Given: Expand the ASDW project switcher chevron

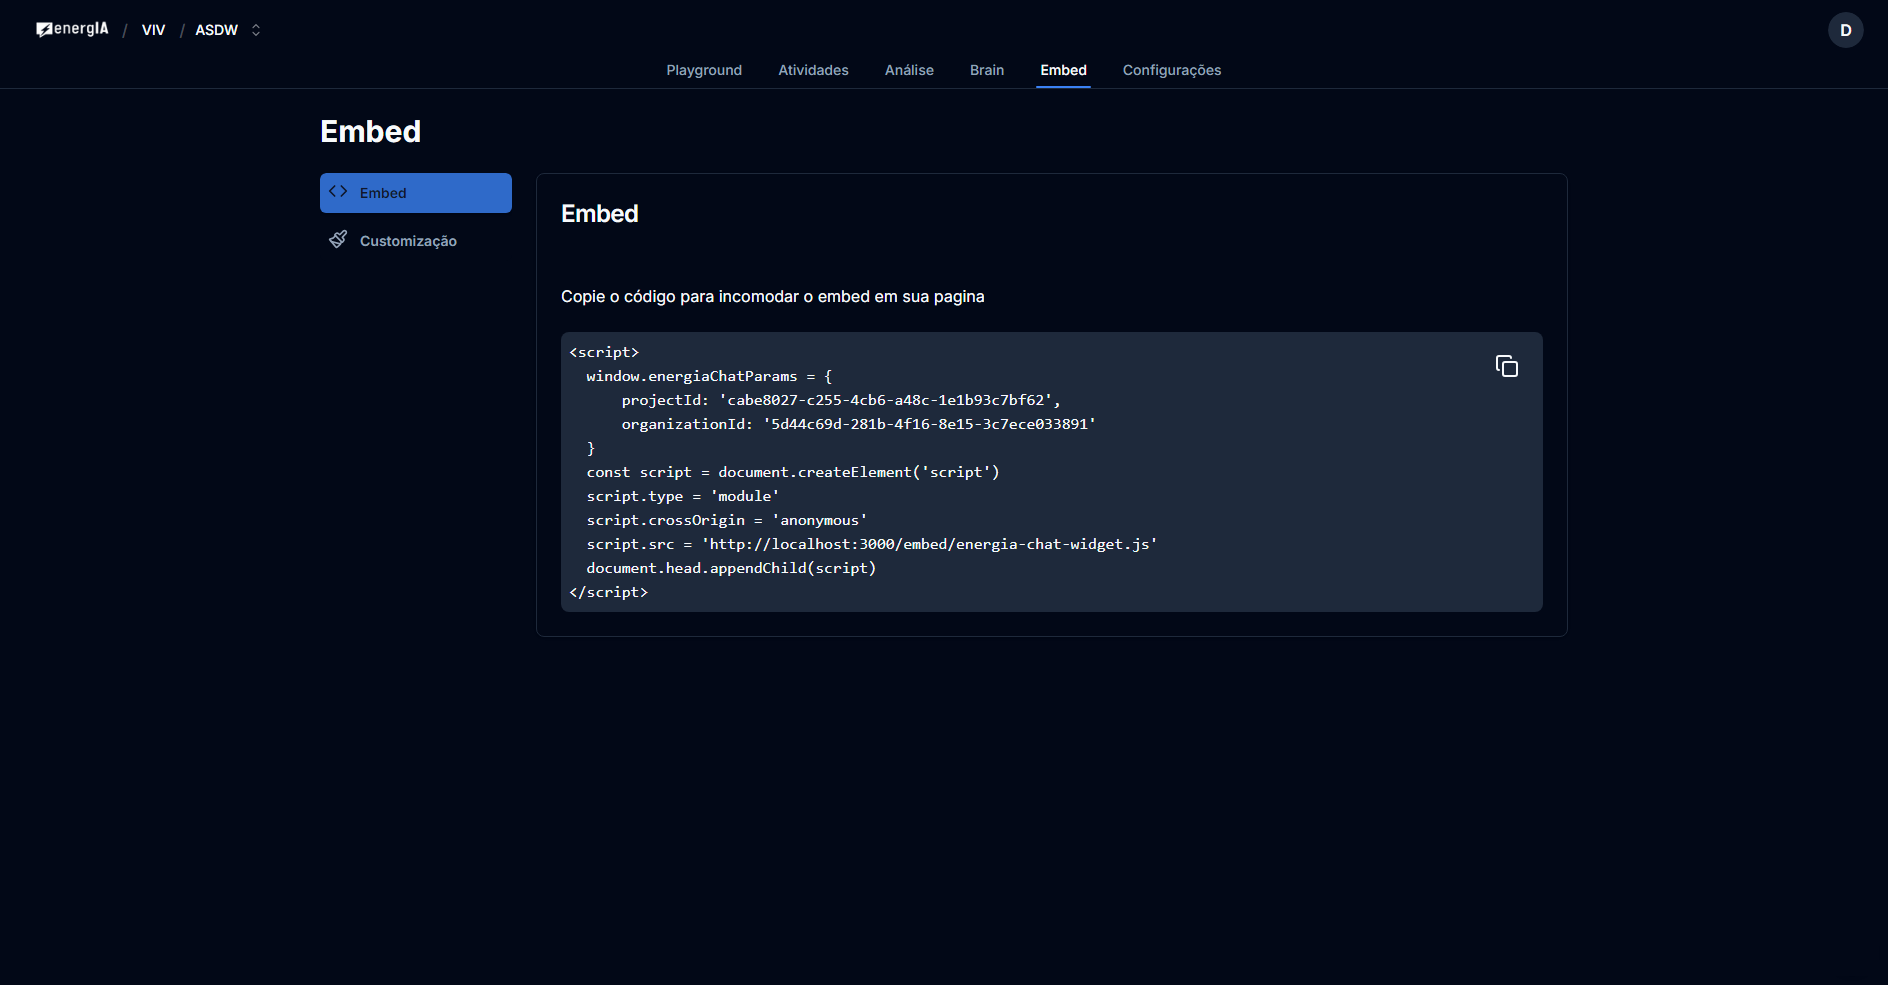Looking at the screenshot, I should 256,30.
